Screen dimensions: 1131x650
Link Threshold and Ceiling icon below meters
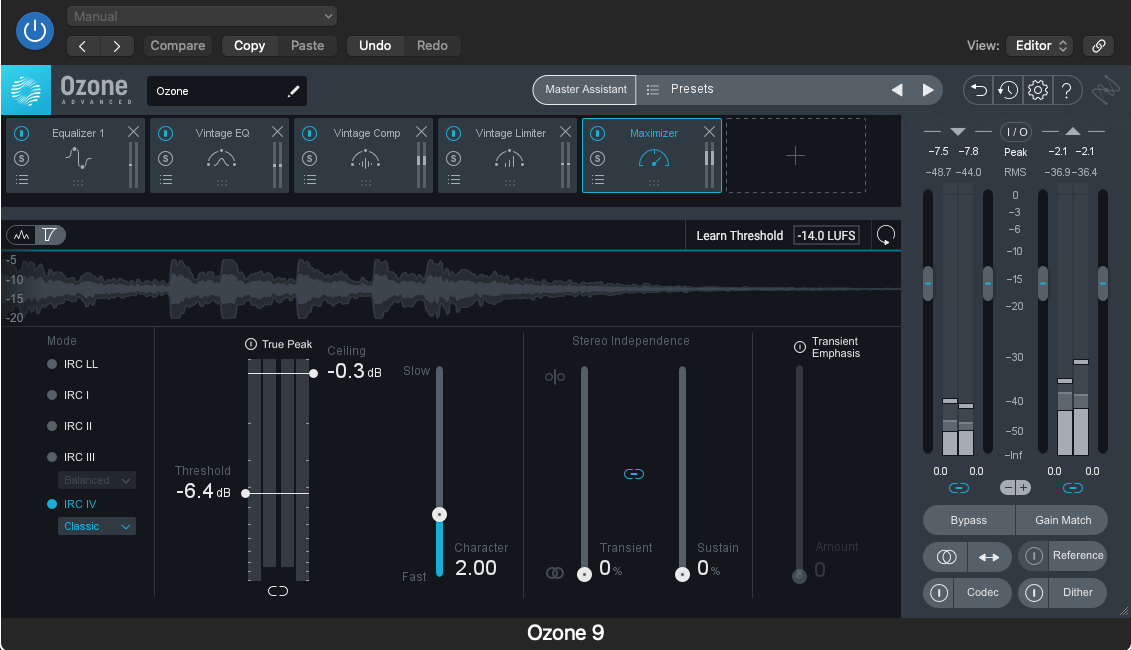click(x=278, y=591)
